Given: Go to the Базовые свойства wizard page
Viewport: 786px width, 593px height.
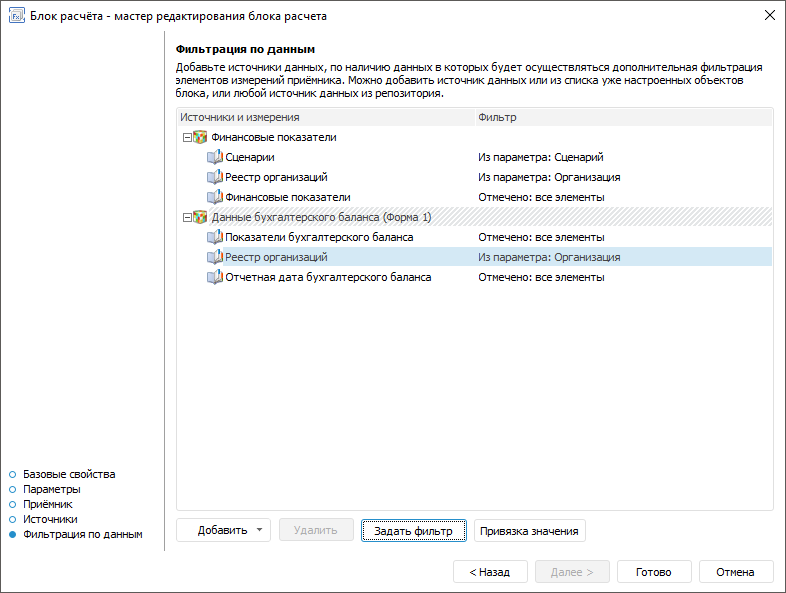Looking at the screenshot, I should (69, 474).
